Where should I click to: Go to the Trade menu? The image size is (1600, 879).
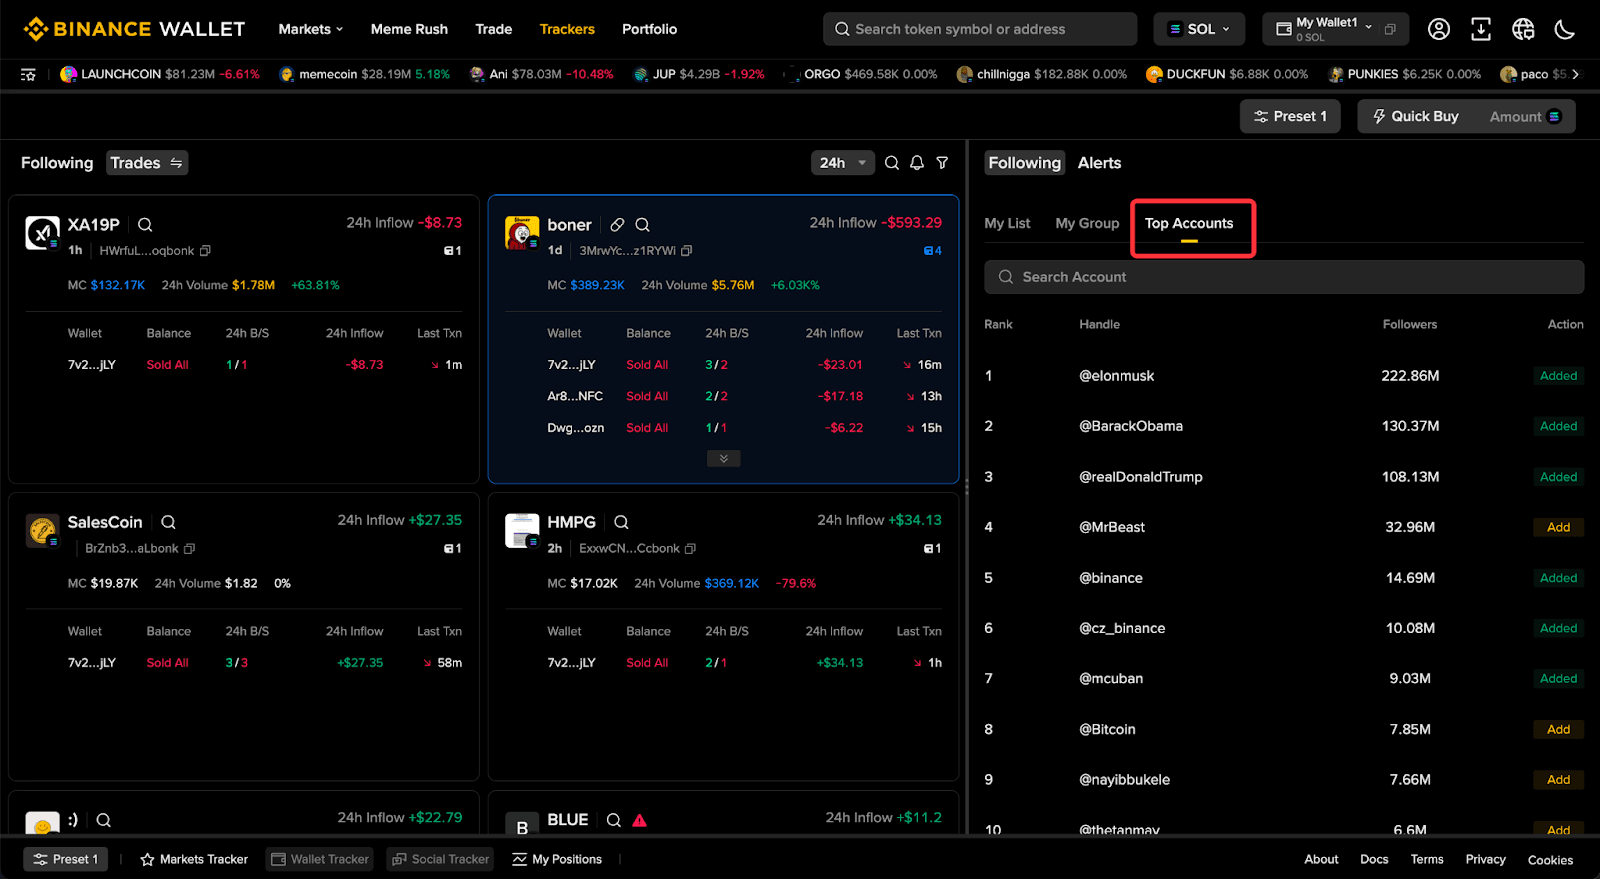point(494,29)
